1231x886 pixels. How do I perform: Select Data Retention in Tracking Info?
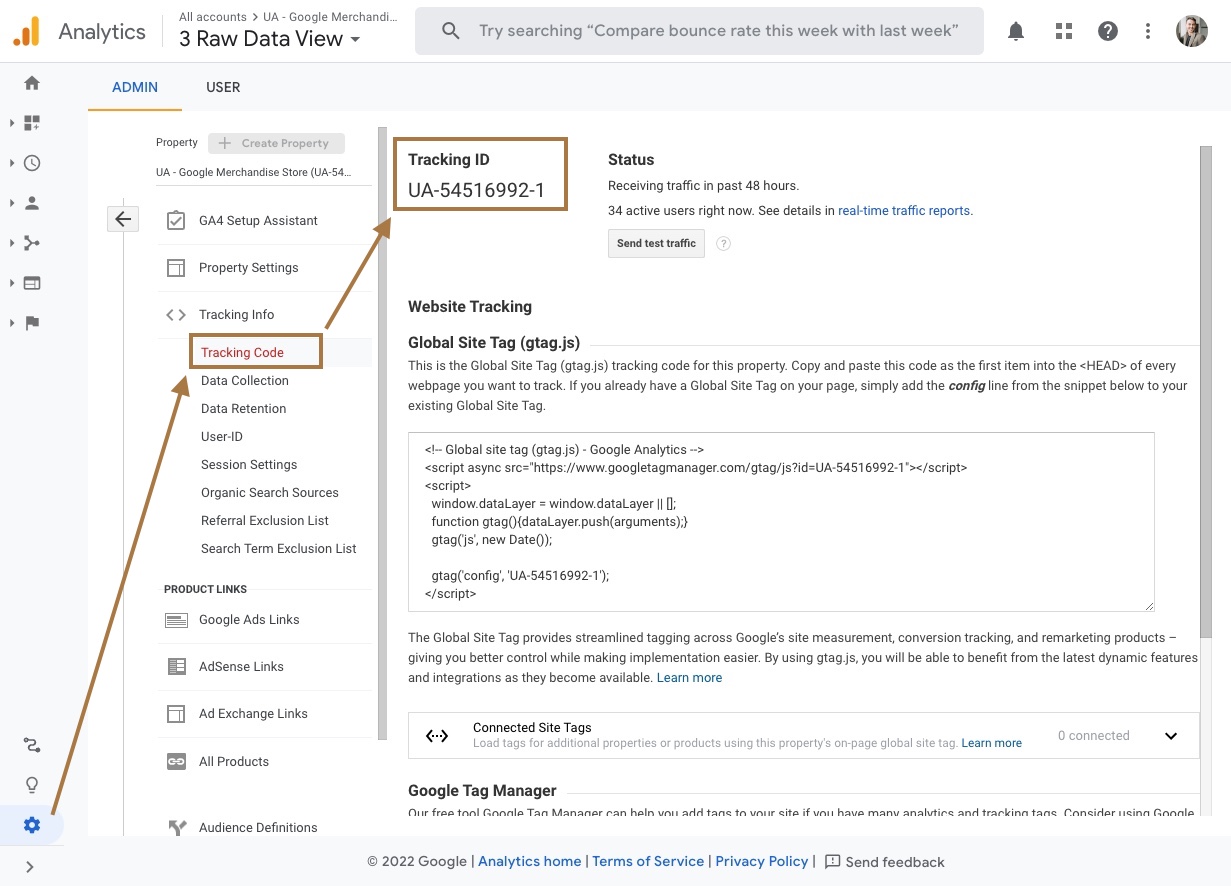coord(244,408)
